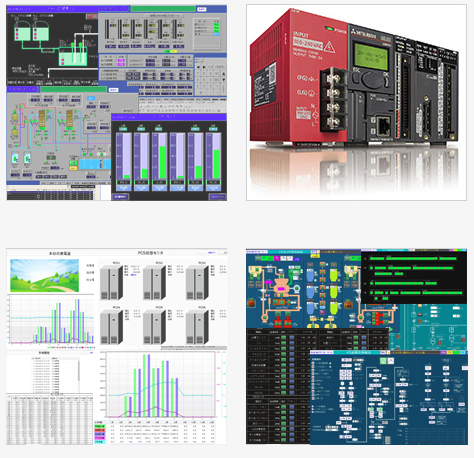Click the red alarm button on black process screen

pos(92,16)
